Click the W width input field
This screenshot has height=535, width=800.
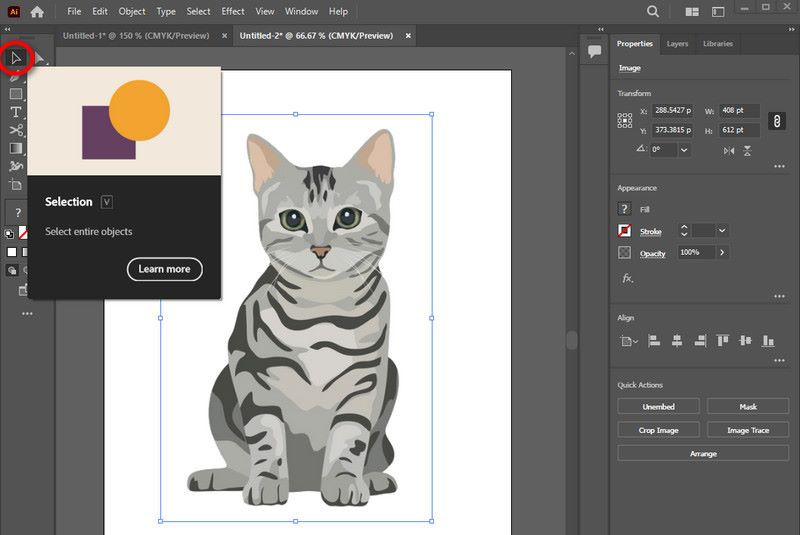[x=740, y=110]
